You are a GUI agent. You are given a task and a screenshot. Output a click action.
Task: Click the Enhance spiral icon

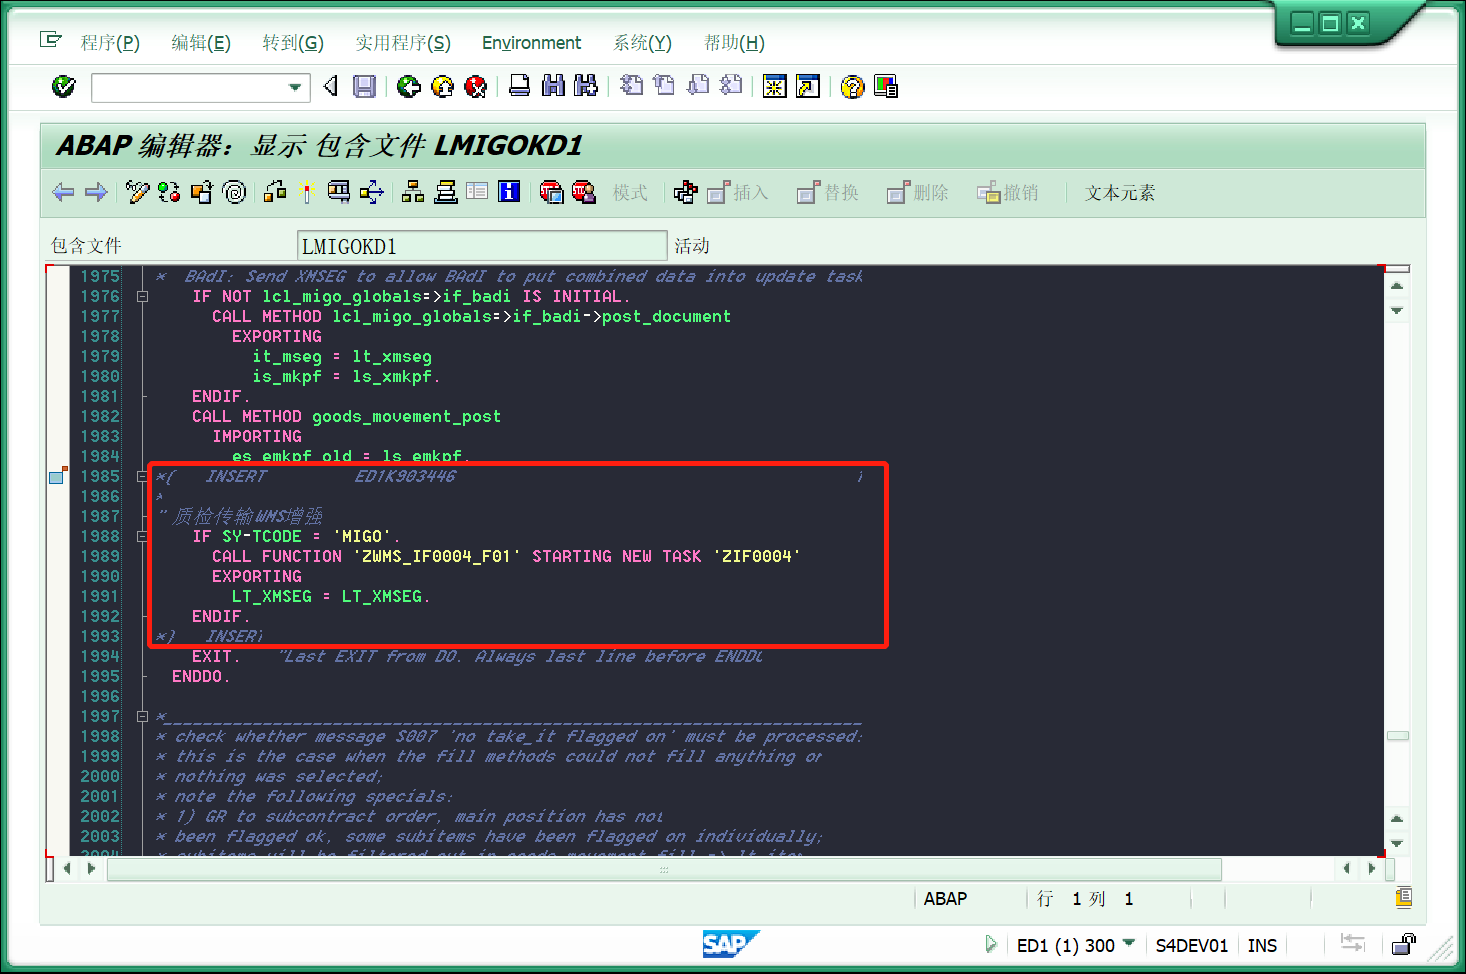click(235, 192)
